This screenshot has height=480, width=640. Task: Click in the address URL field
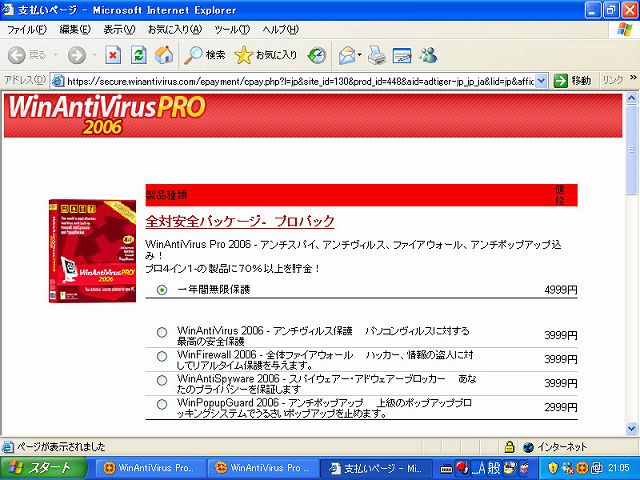click(x=300, y=81)
